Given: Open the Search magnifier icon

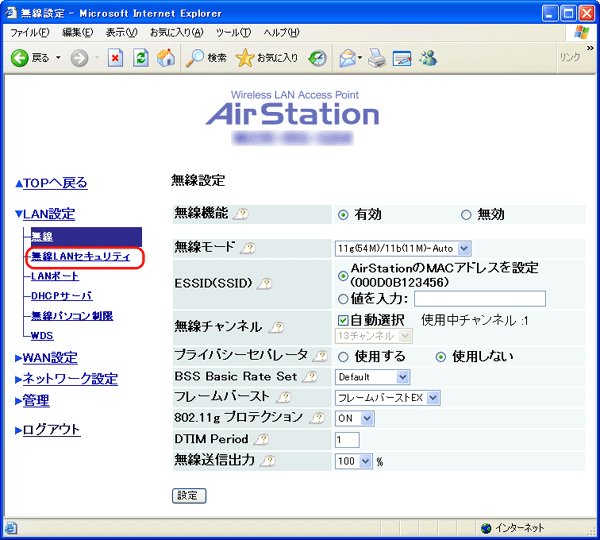Looking at the screenshot, I should click(194, 58).
